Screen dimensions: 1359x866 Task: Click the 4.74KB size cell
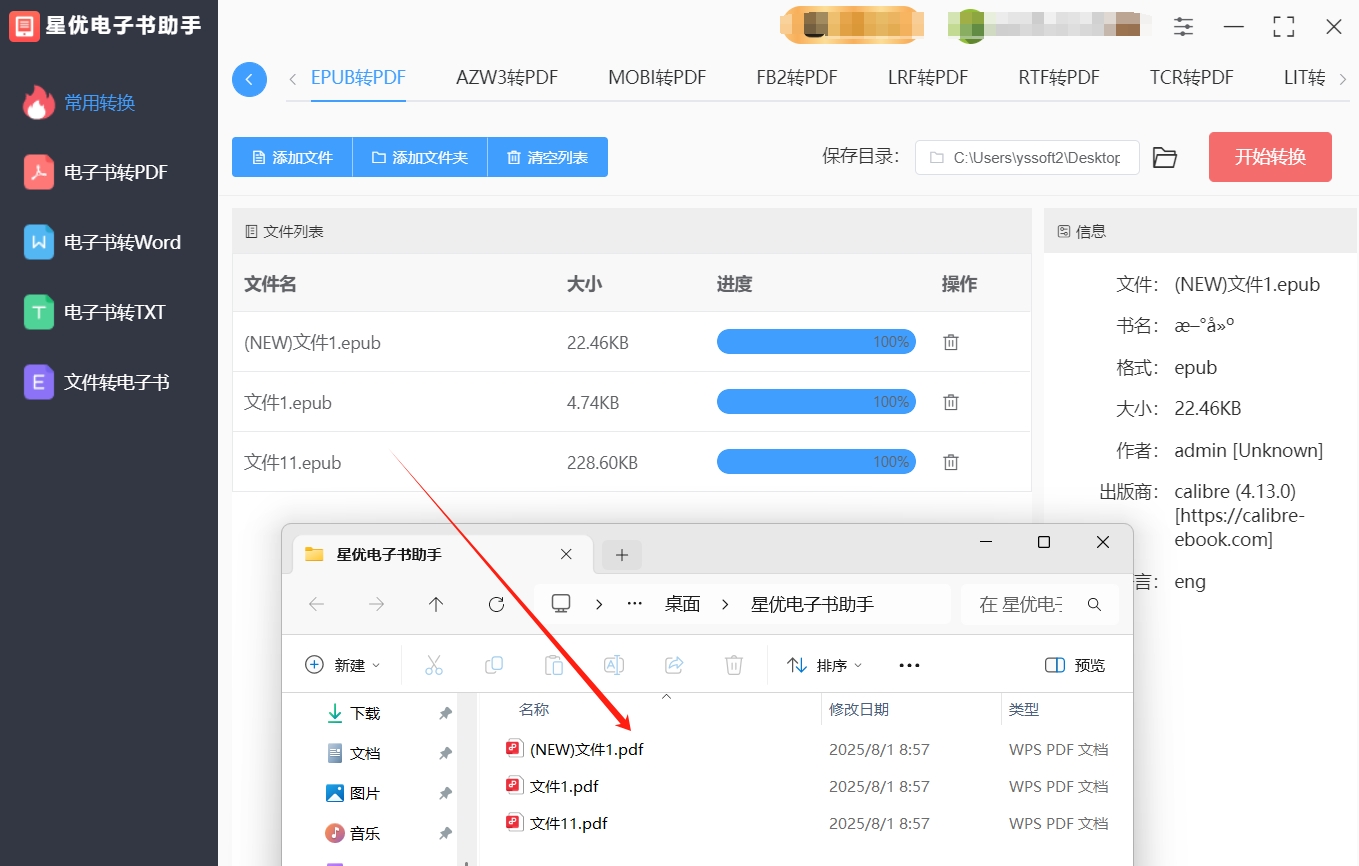tap(593, 403)
